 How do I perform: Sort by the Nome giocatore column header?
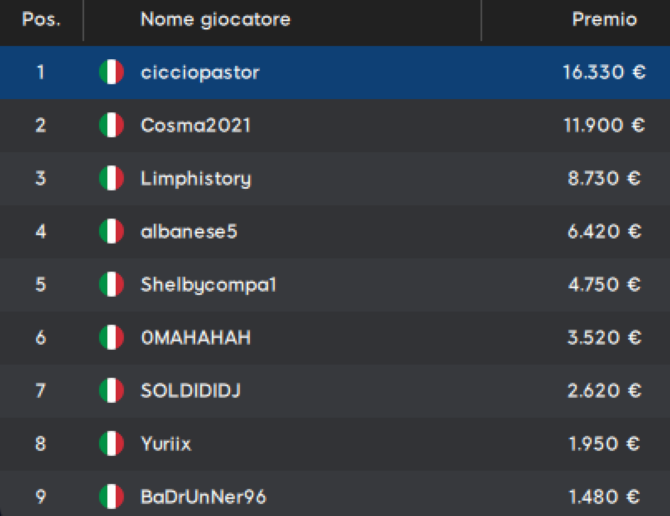pyautogui.click(x=215, y=20)
